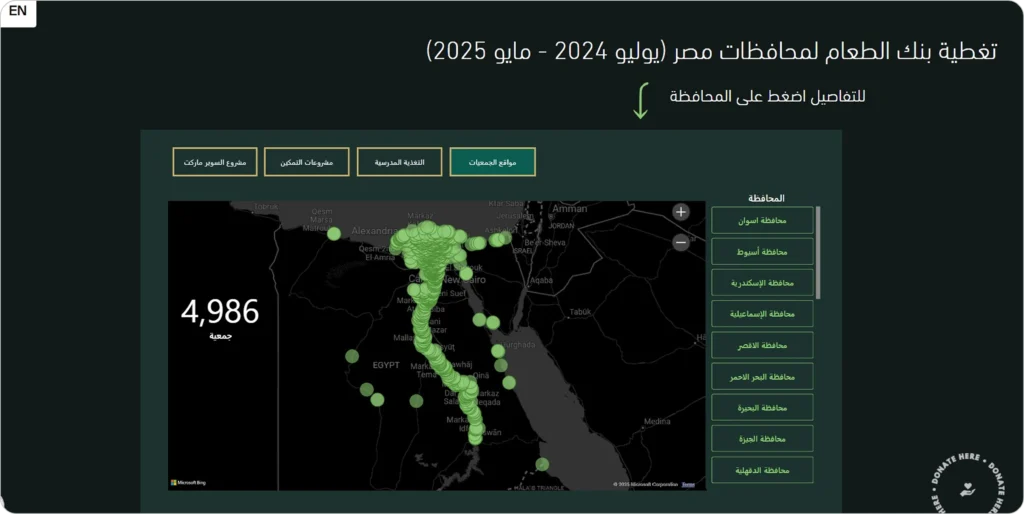1024x514 pixels.
Task: Choose محافظة الإسكندرية in the list
Action: 762,283
